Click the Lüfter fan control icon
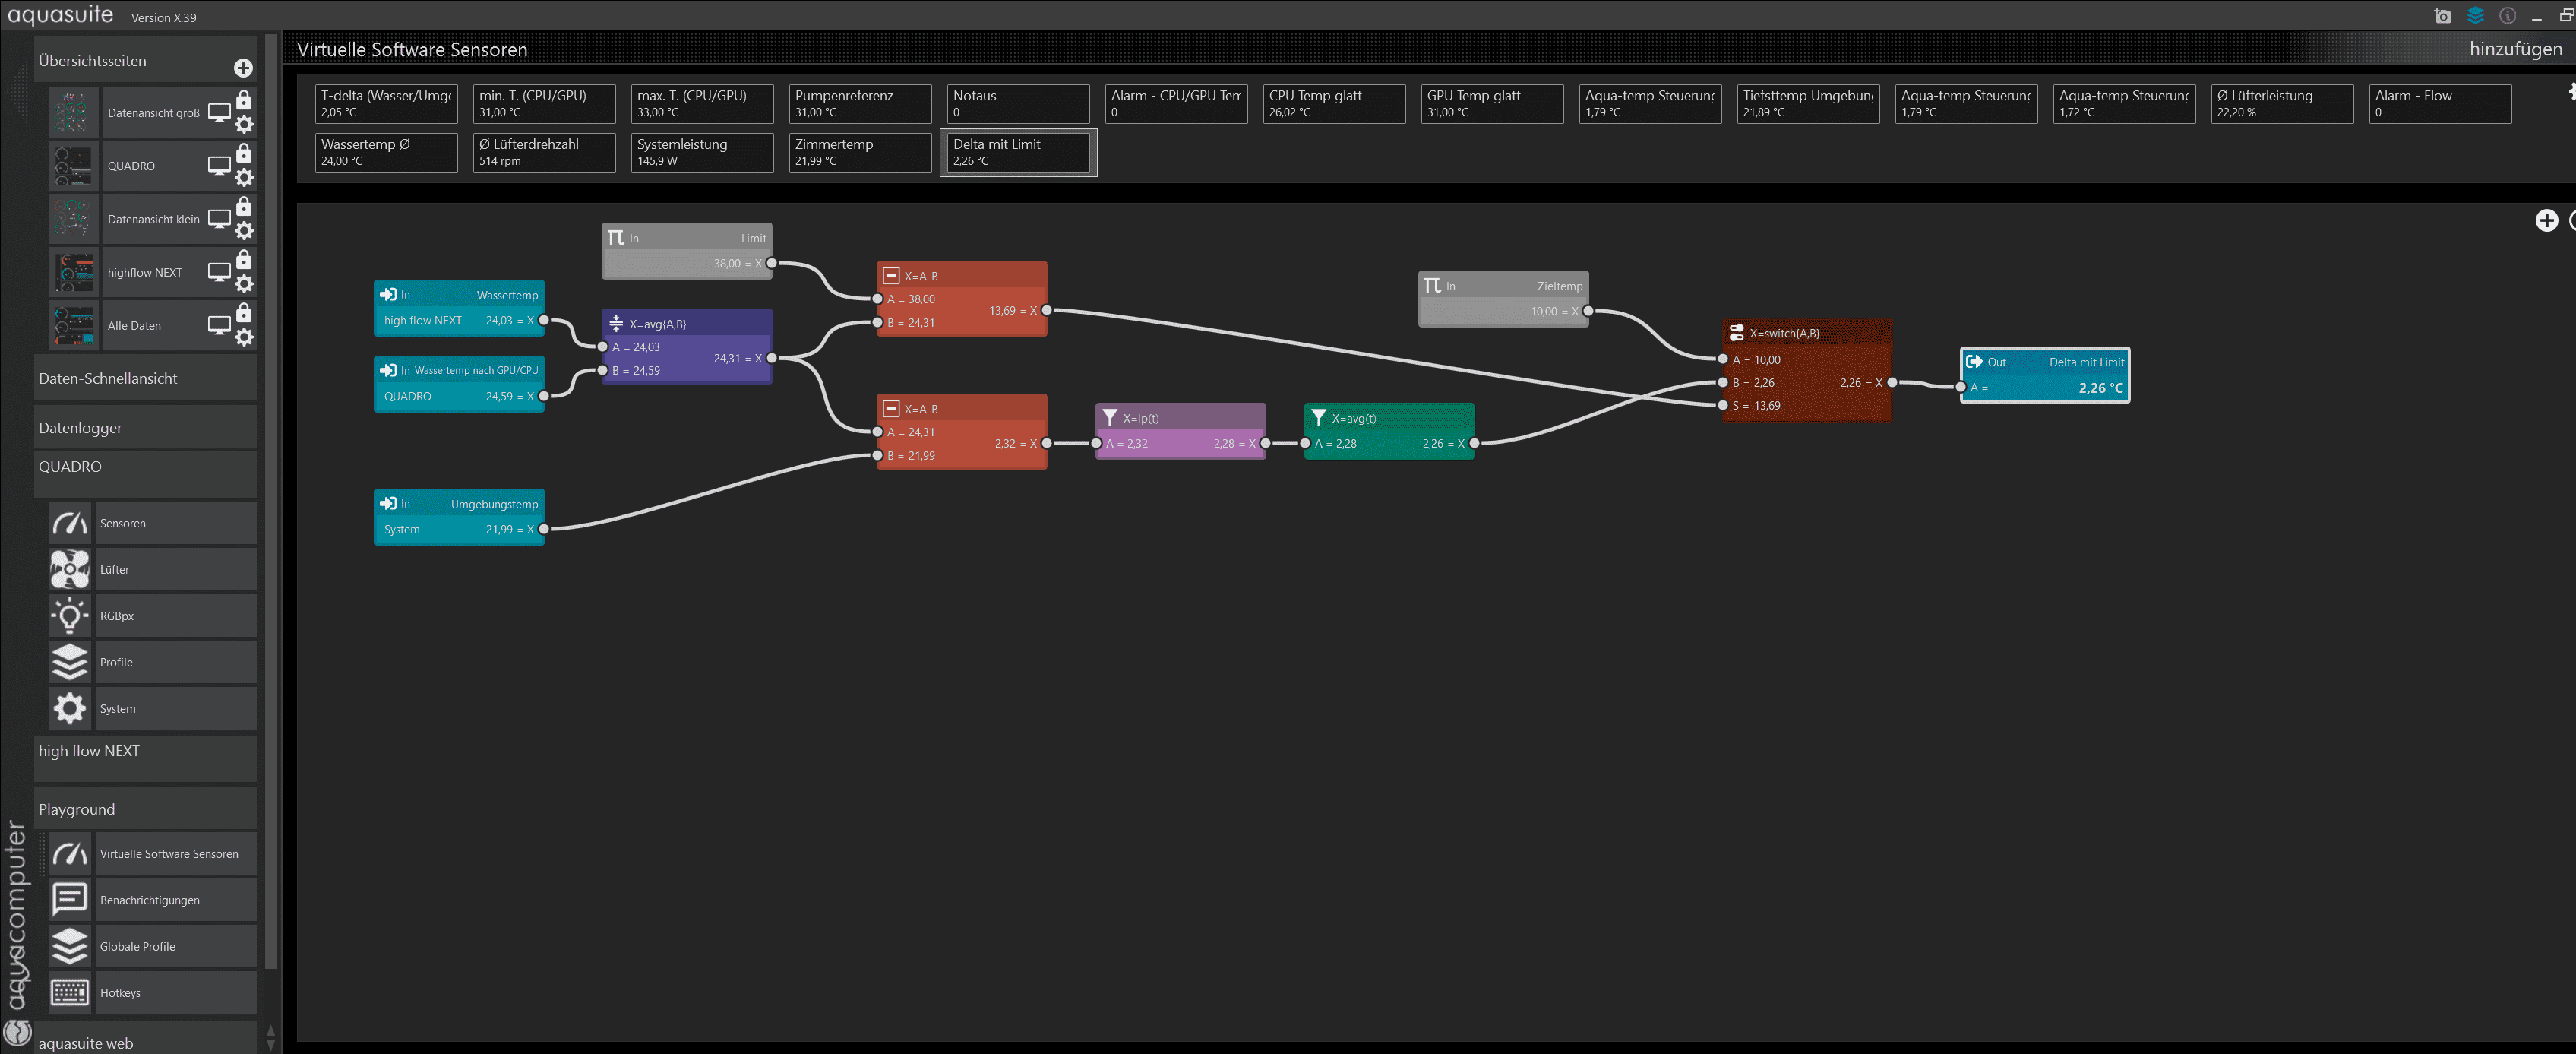Screen dimensions: 2576x1054 click(69, 569)
